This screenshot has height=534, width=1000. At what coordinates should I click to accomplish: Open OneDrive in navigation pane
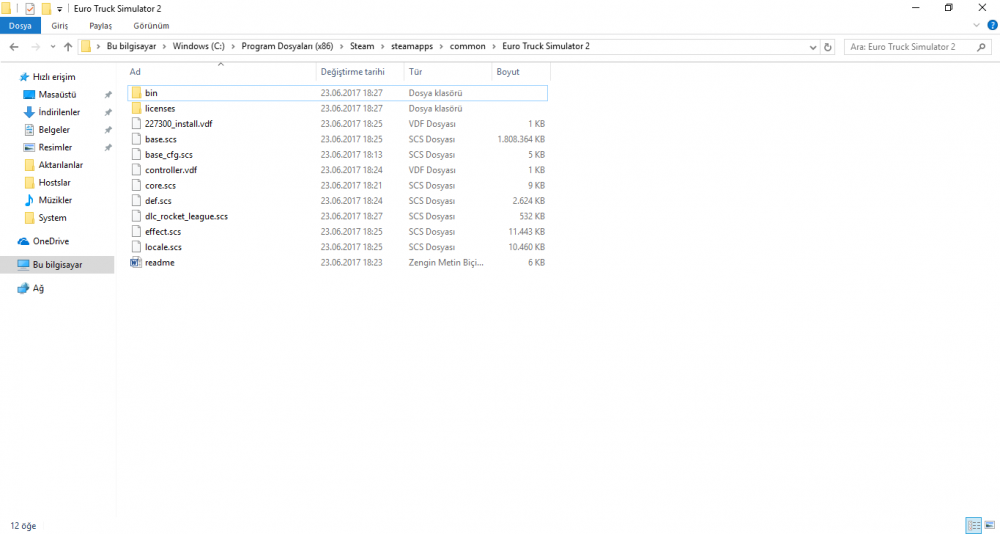(x=50, y=241)
